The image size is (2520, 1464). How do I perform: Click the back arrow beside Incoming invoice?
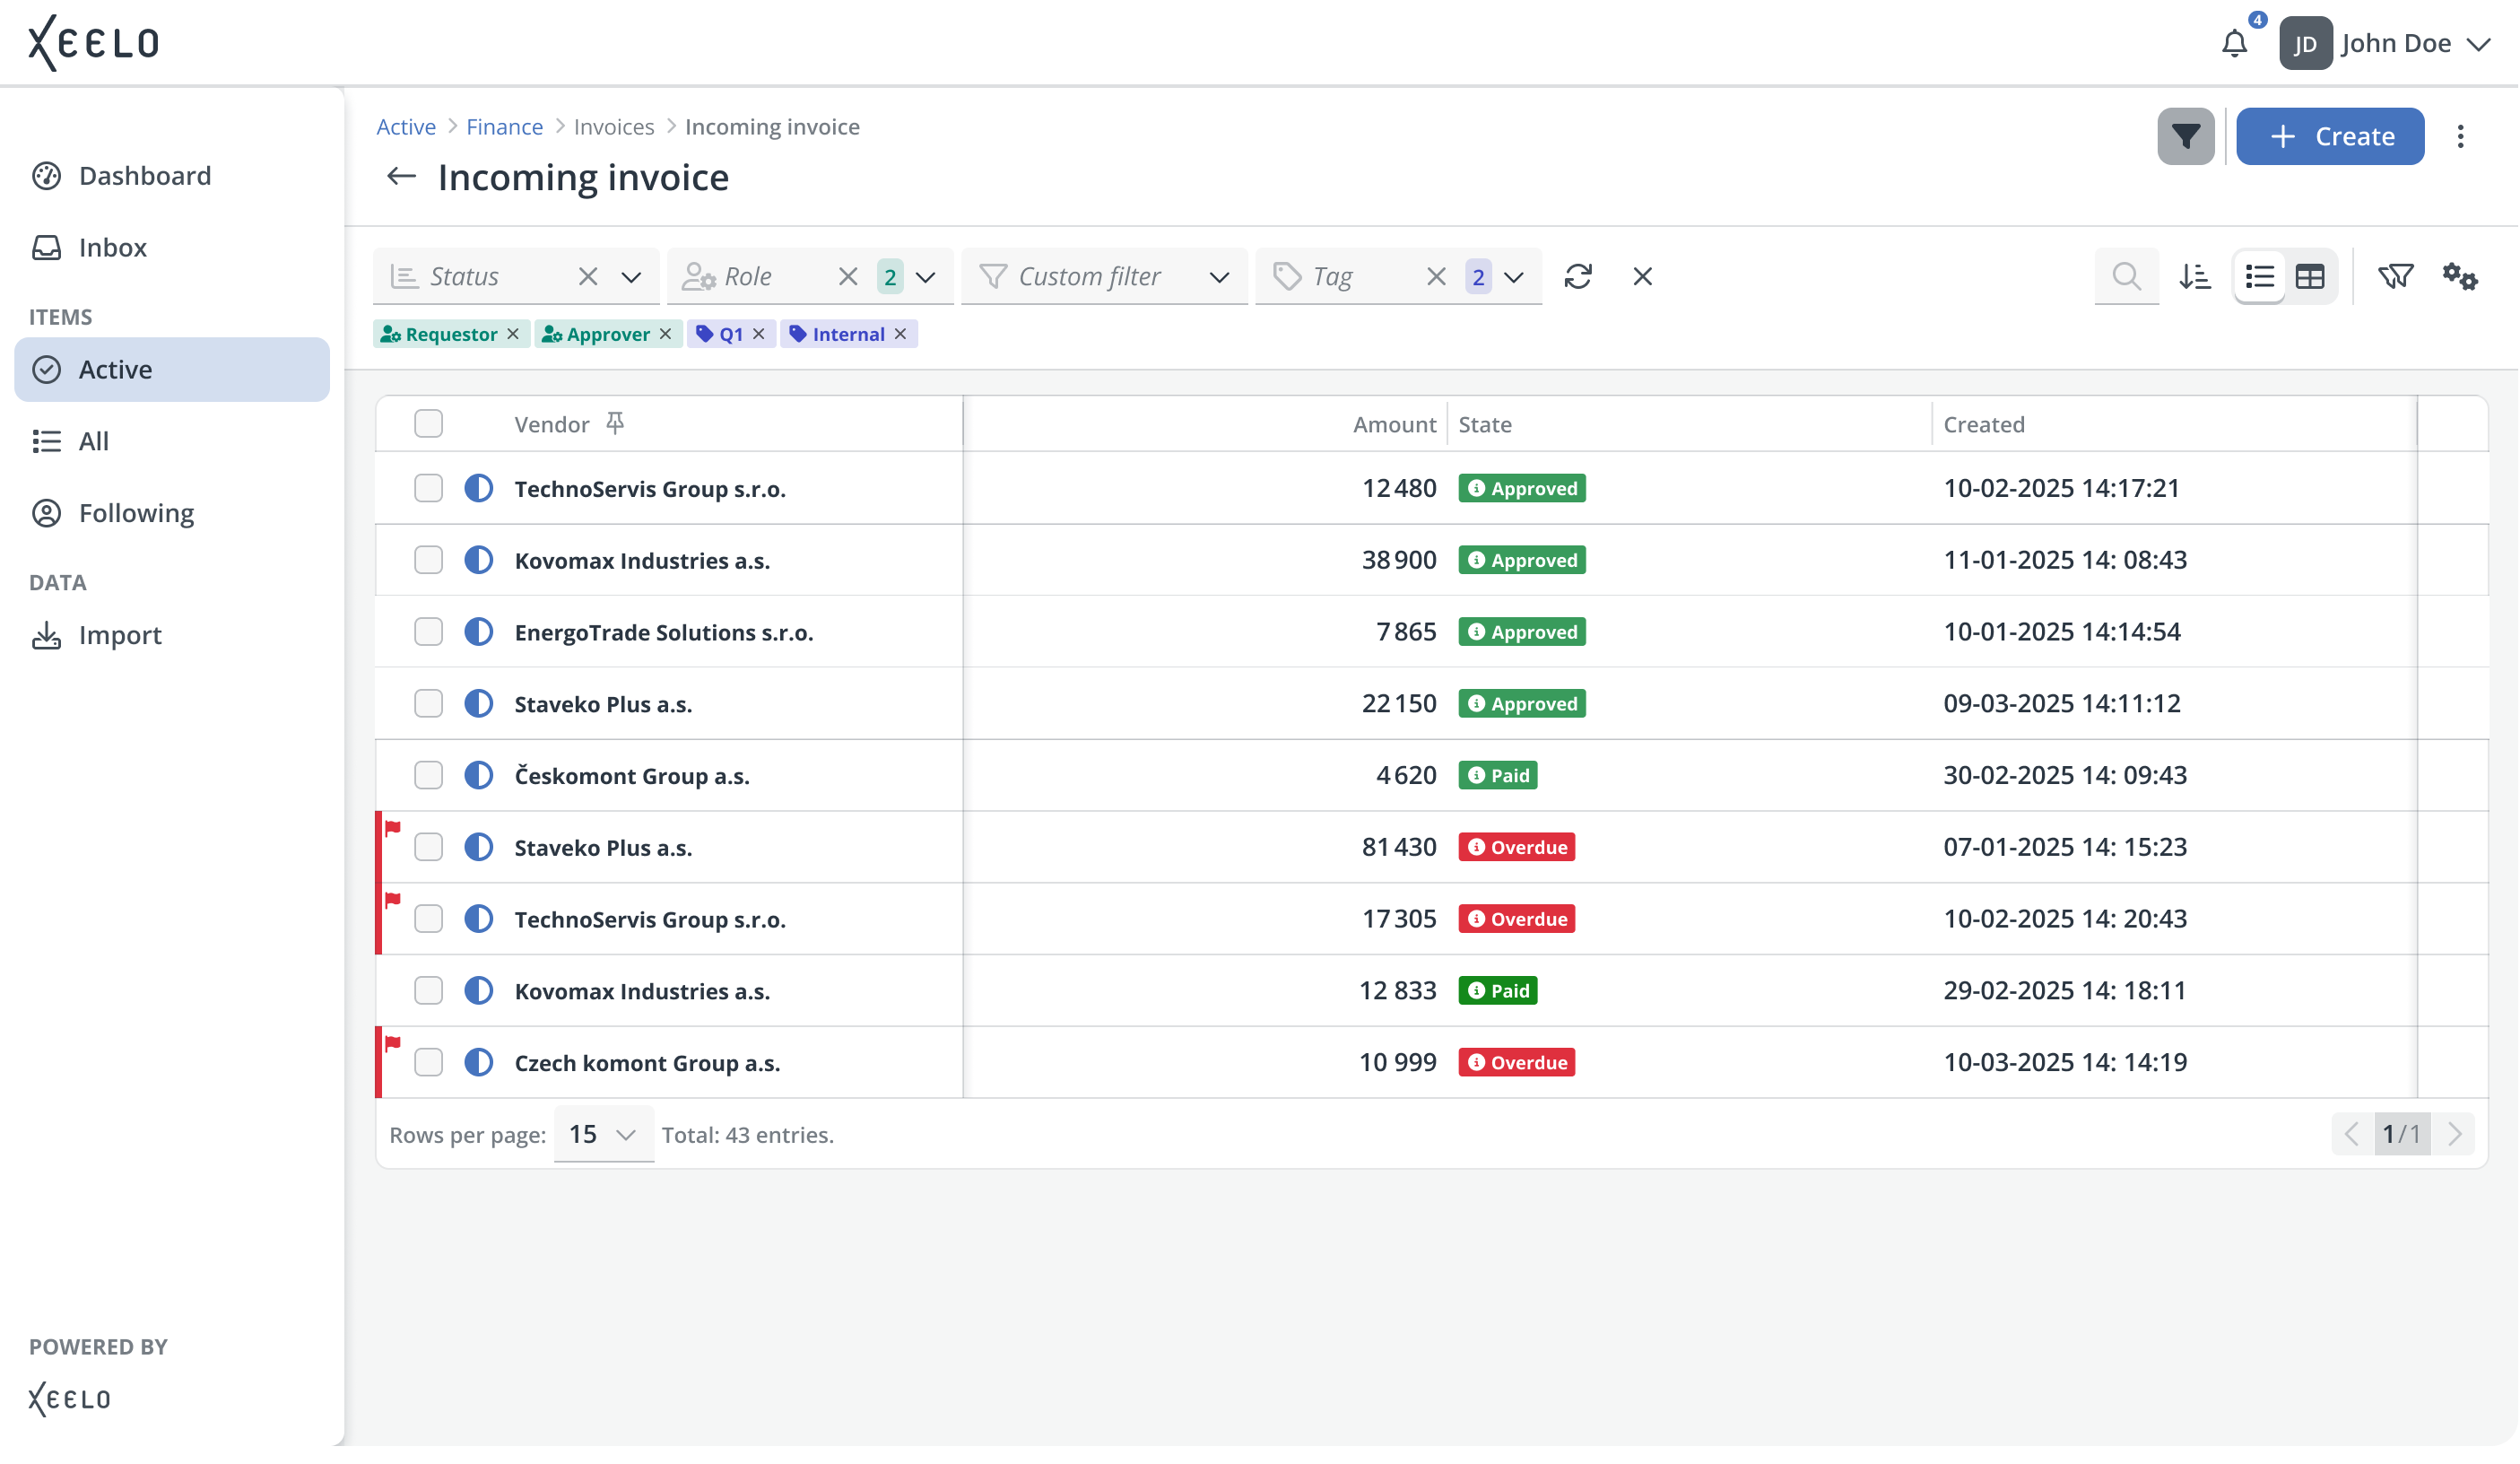coord(401,177)
